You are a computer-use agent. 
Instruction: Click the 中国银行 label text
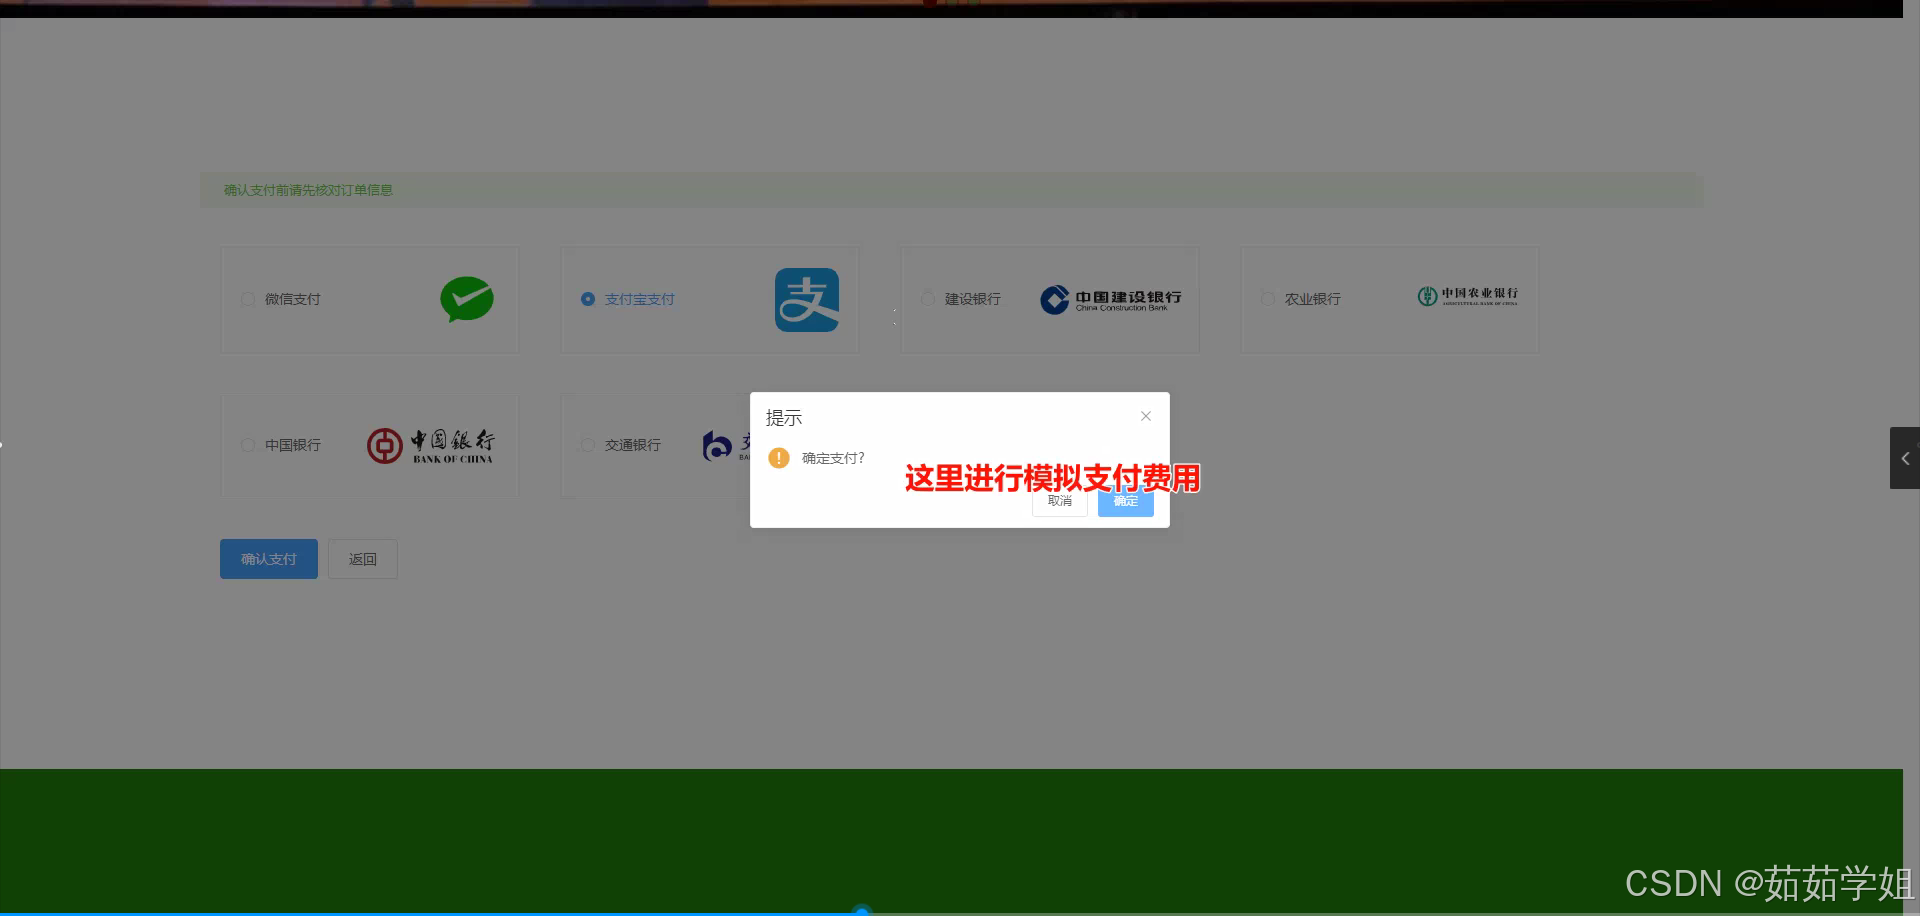[x=293, y=445]
